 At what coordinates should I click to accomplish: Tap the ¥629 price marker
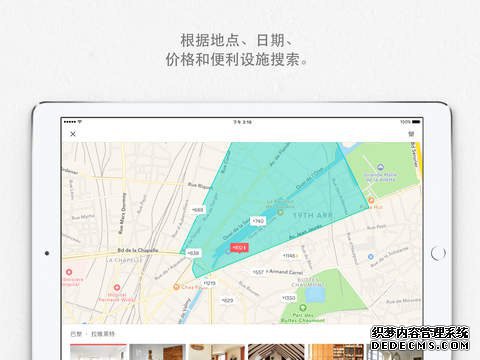pyautogui.click(x=227, y=300)
